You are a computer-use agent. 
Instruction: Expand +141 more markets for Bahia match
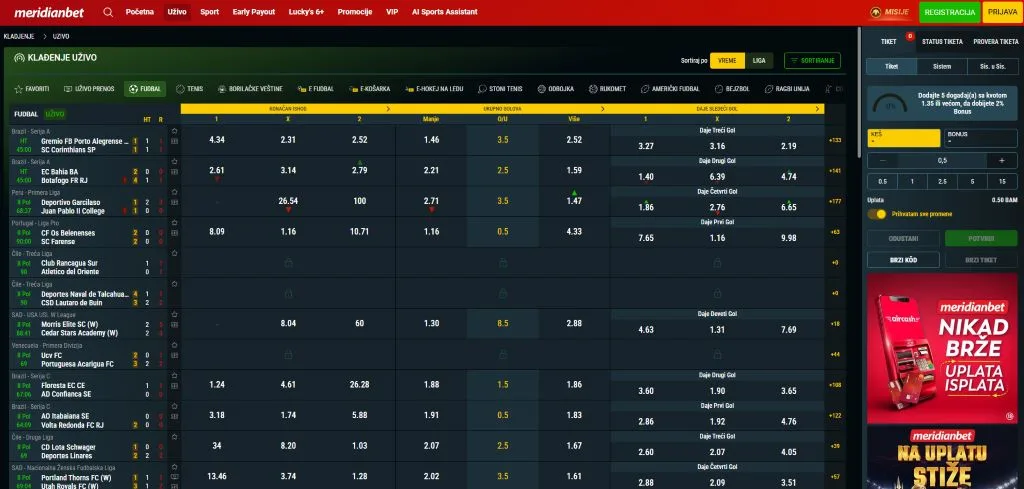[835, 170]
